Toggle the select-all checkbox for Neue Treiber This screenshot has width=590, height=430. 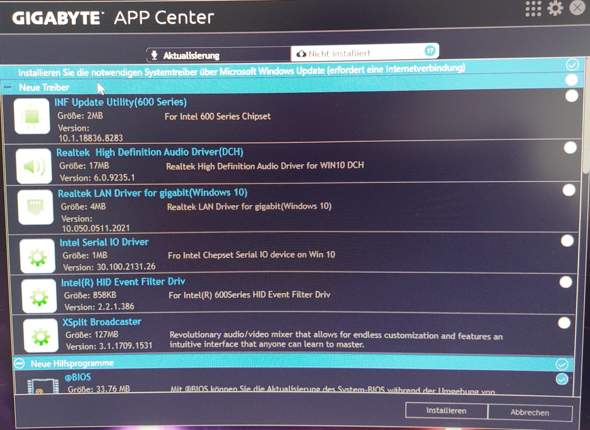571,80
